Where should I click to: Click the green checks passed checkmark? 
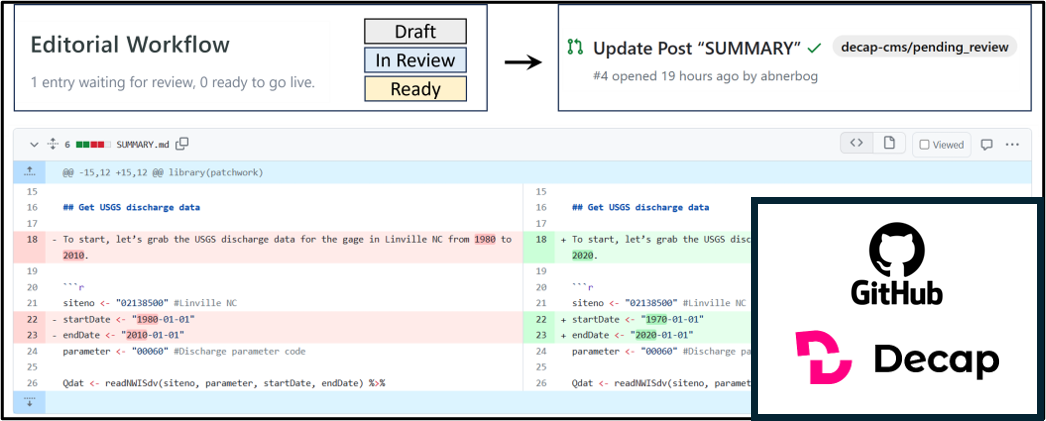coord(815,47)
